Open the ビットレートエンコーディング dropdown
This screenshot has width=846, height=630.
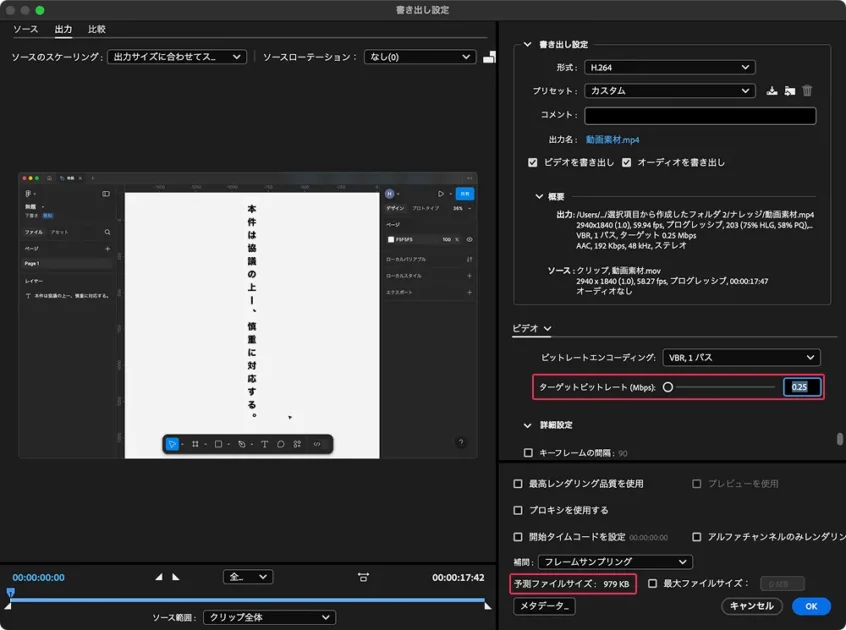741,357
